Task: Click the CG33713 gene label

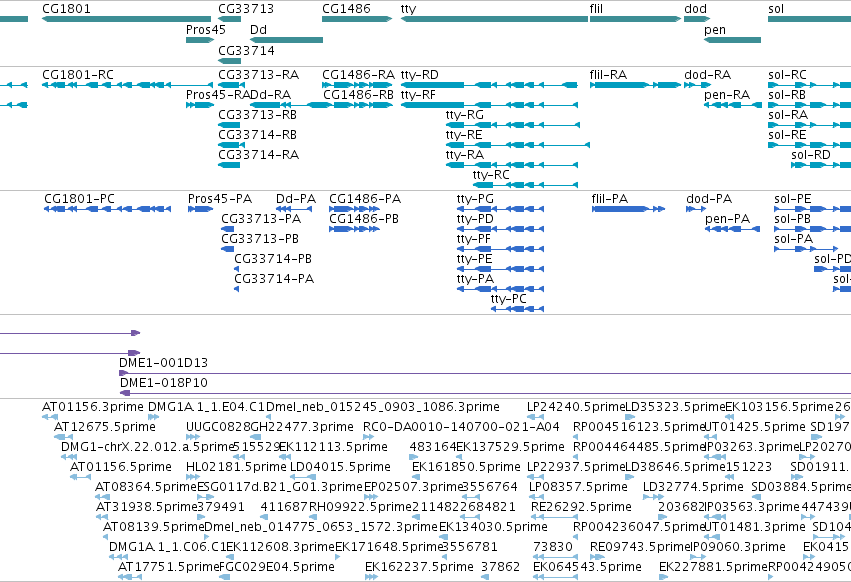Action: click(246, 9)
